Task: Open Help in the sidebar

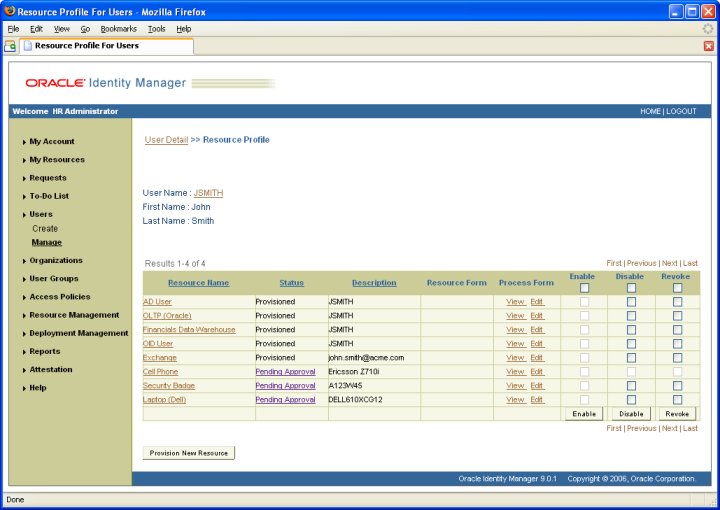Action: [x=38, y=388]
